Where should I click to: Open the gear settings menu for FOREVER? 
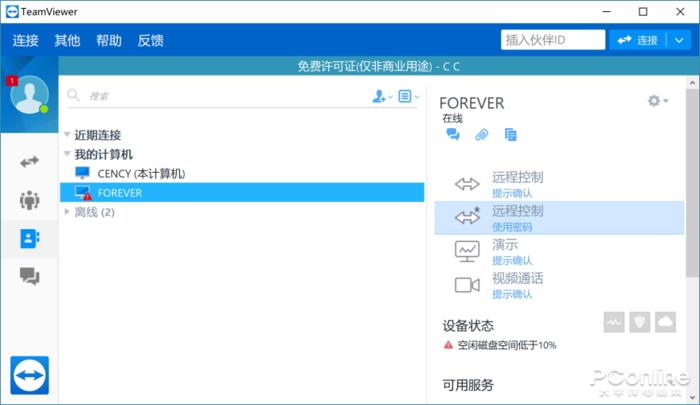pos(658,101)
